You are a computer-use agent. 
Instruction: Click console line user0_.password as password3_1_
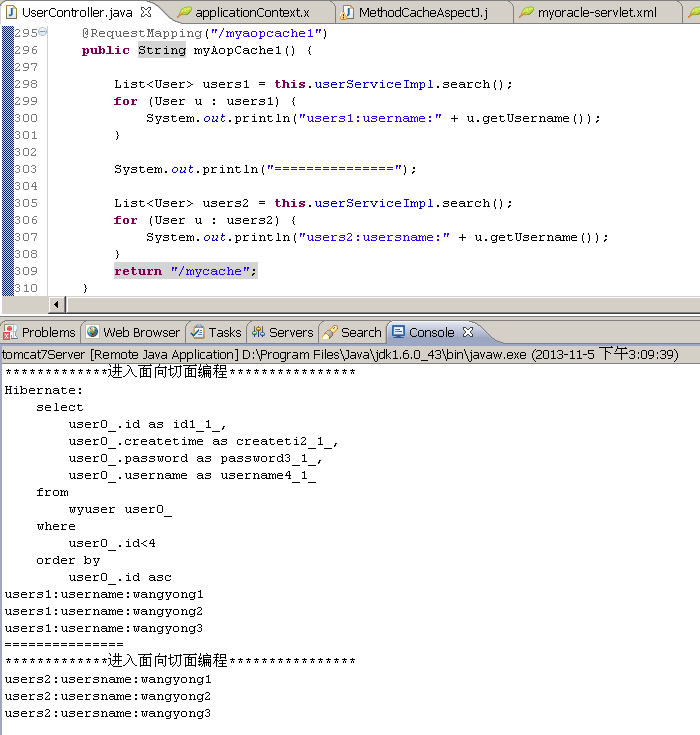coord(195,458)
